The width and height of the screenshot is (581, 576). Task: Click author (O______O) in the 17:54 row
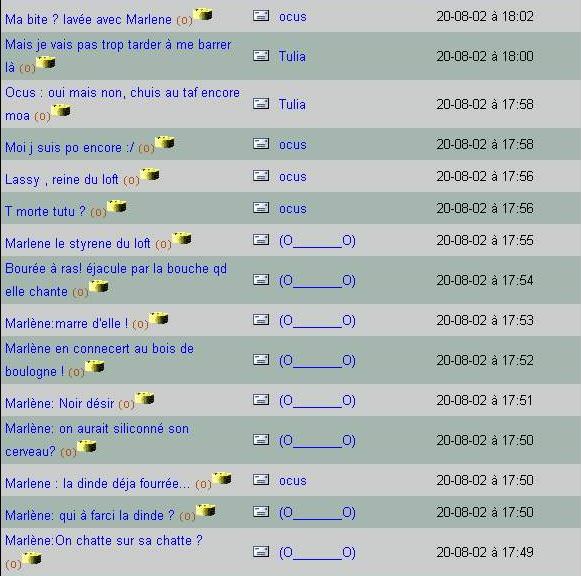pyautogui.click(x=318, y=281)
